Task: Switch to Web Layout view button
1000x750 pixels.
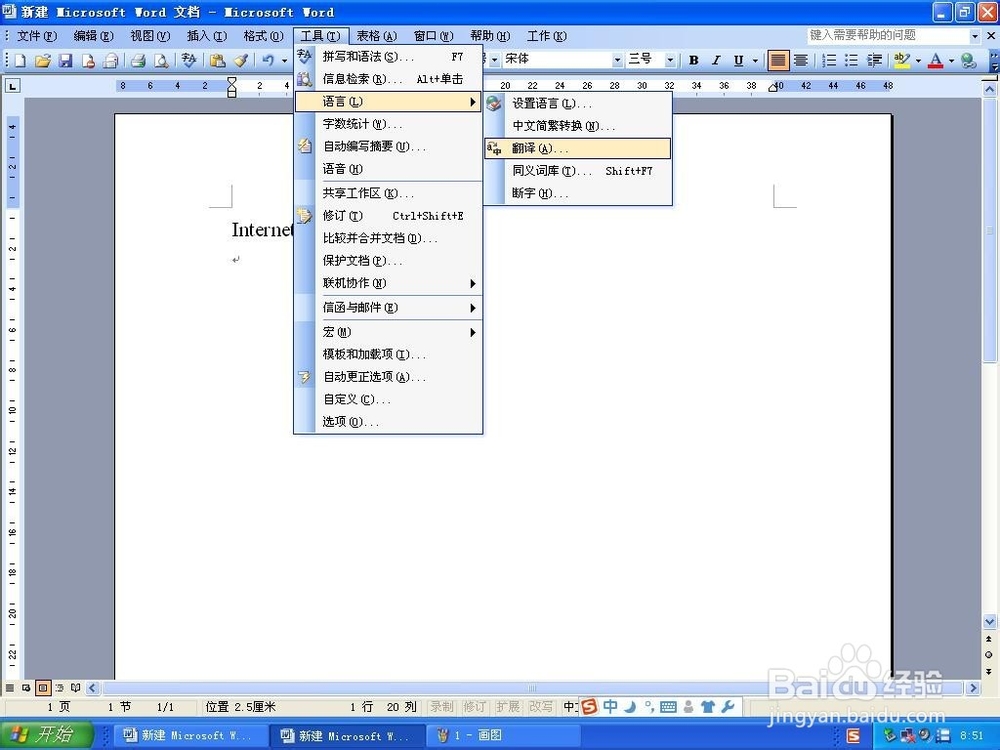Action: [26, 688]
